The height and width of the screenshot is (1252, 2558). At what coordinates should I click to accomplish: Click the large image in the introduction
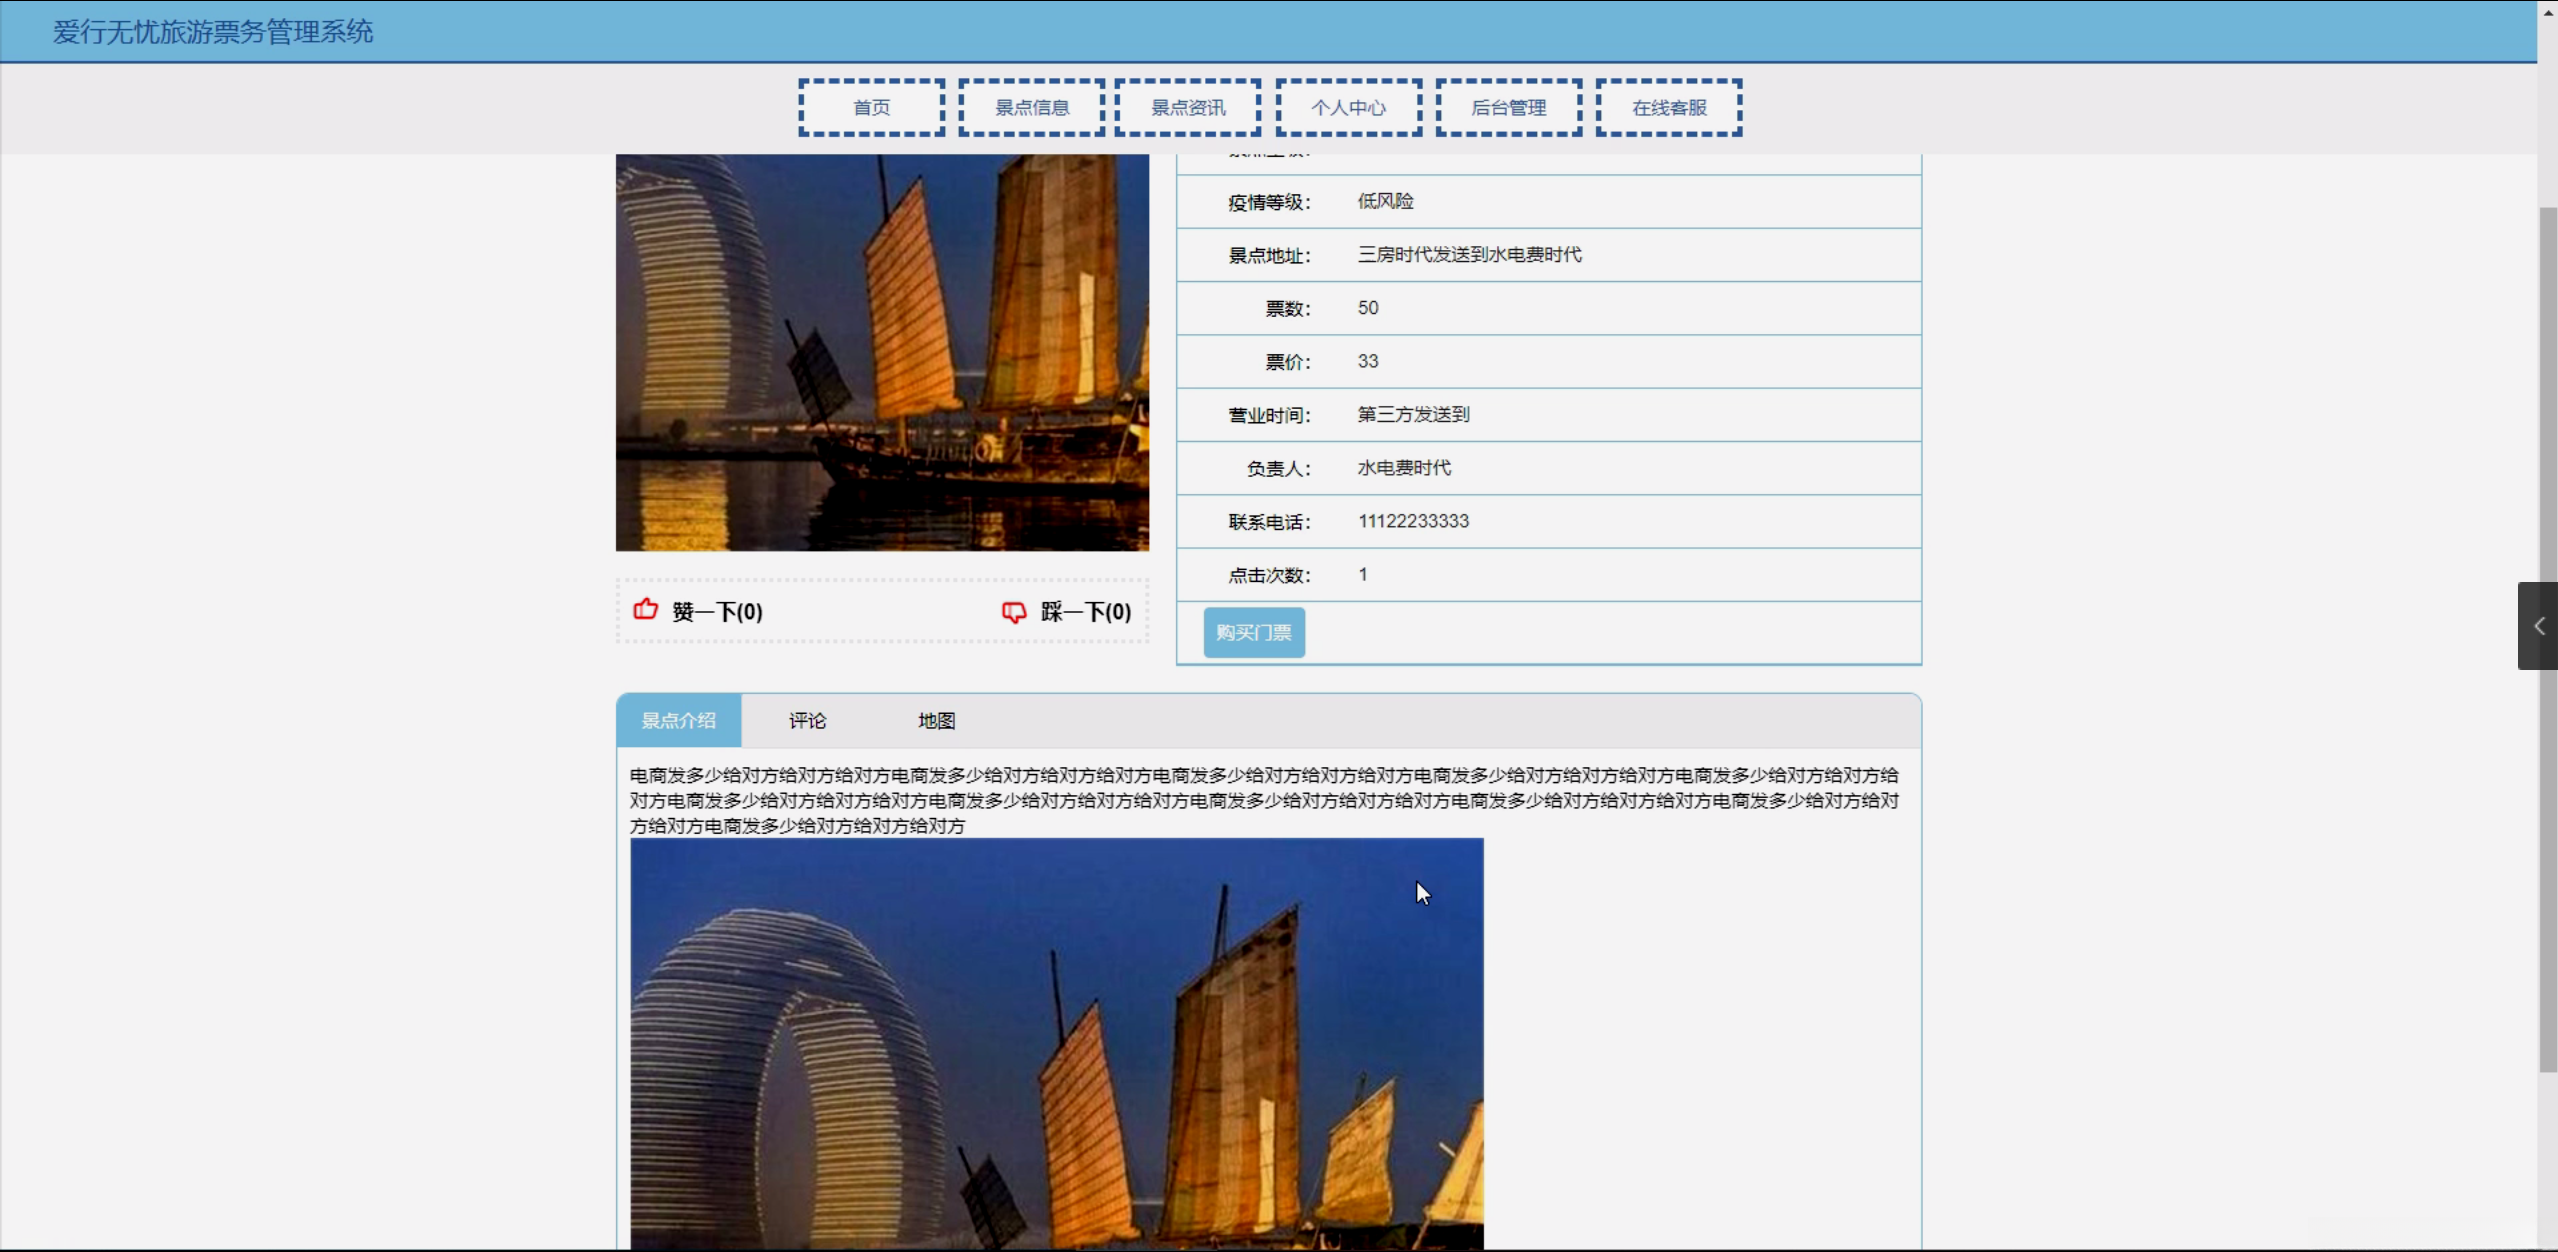point(1056,1044)
